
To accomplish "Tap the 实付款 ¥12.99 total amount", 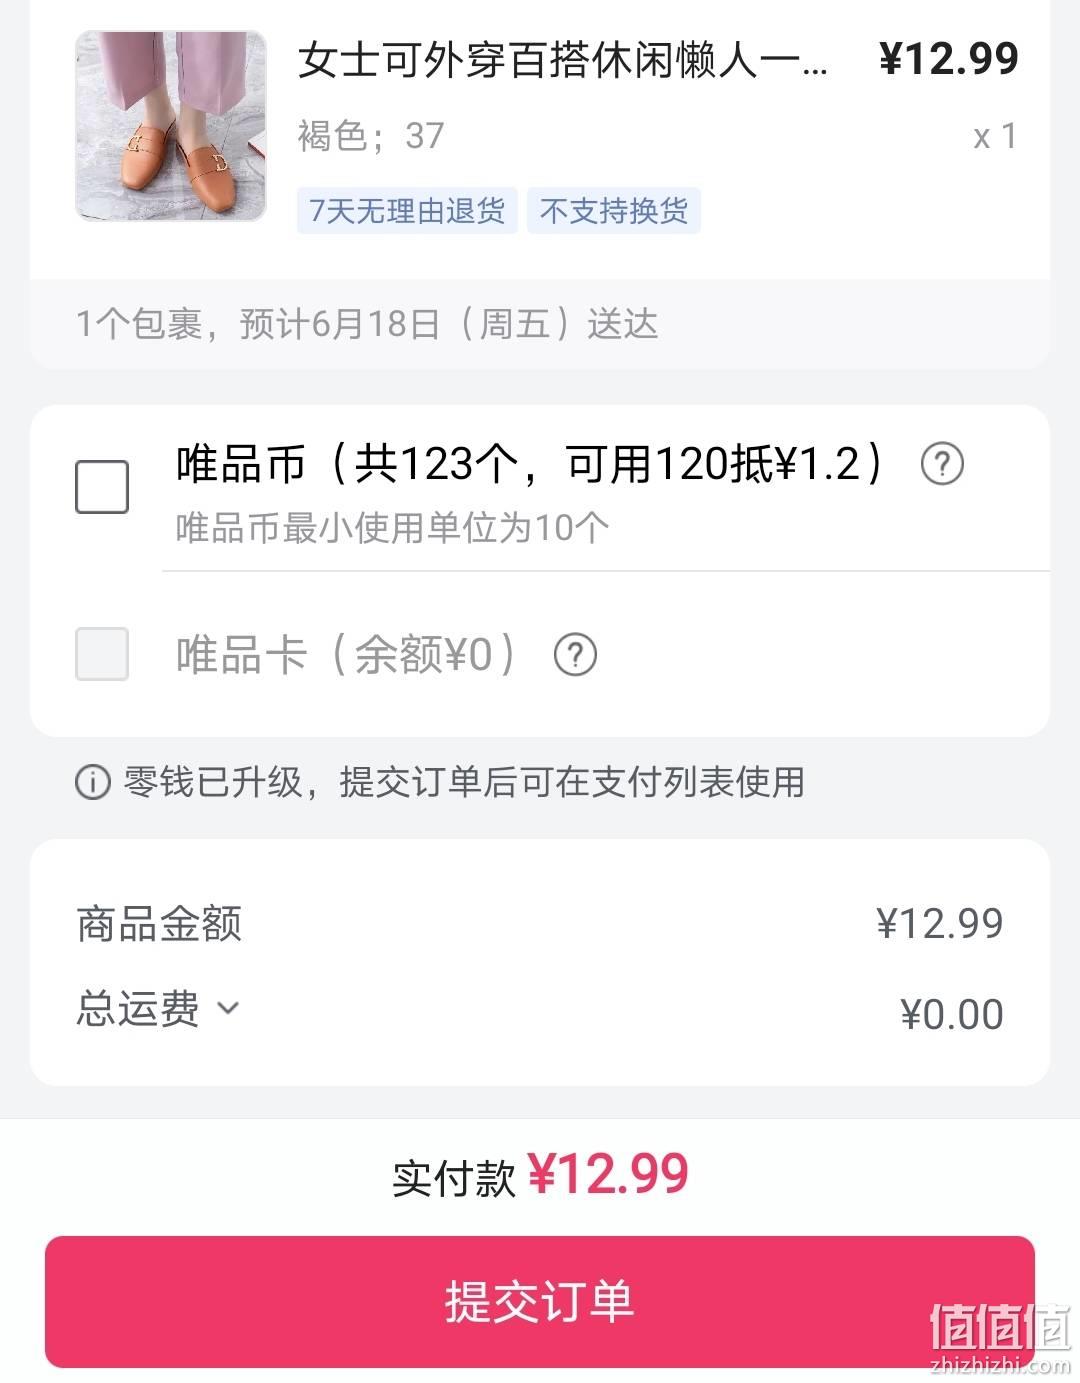I will [540, 1175].
